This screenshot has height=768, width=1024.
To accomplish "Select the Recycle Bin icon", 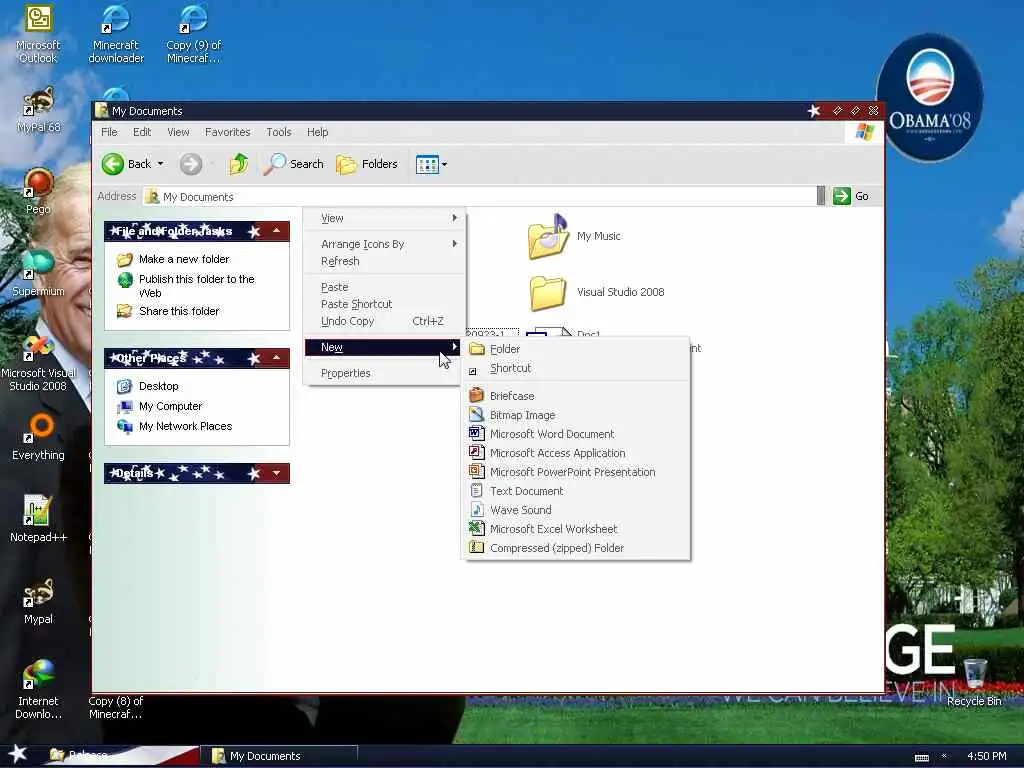I will point(974,683).
